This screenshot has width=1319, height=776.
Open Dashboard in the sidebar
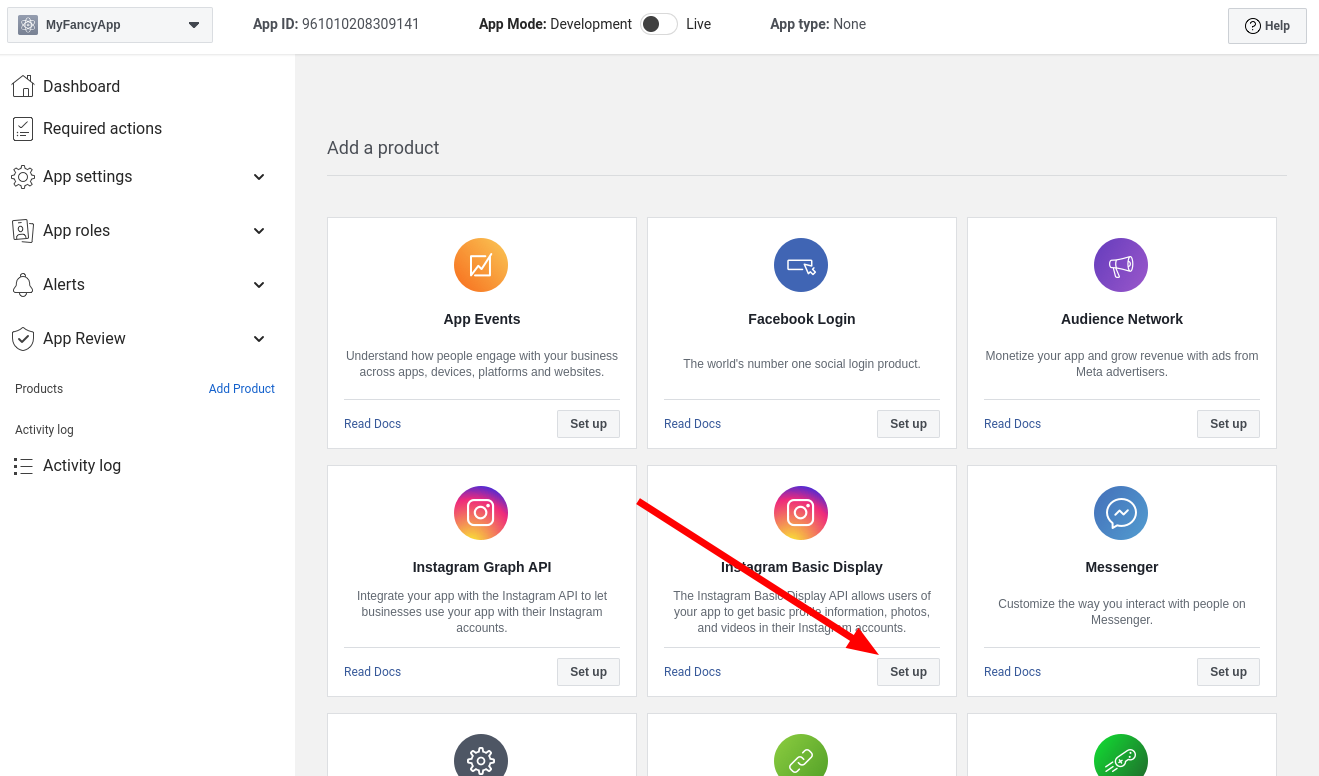point(81,87)
